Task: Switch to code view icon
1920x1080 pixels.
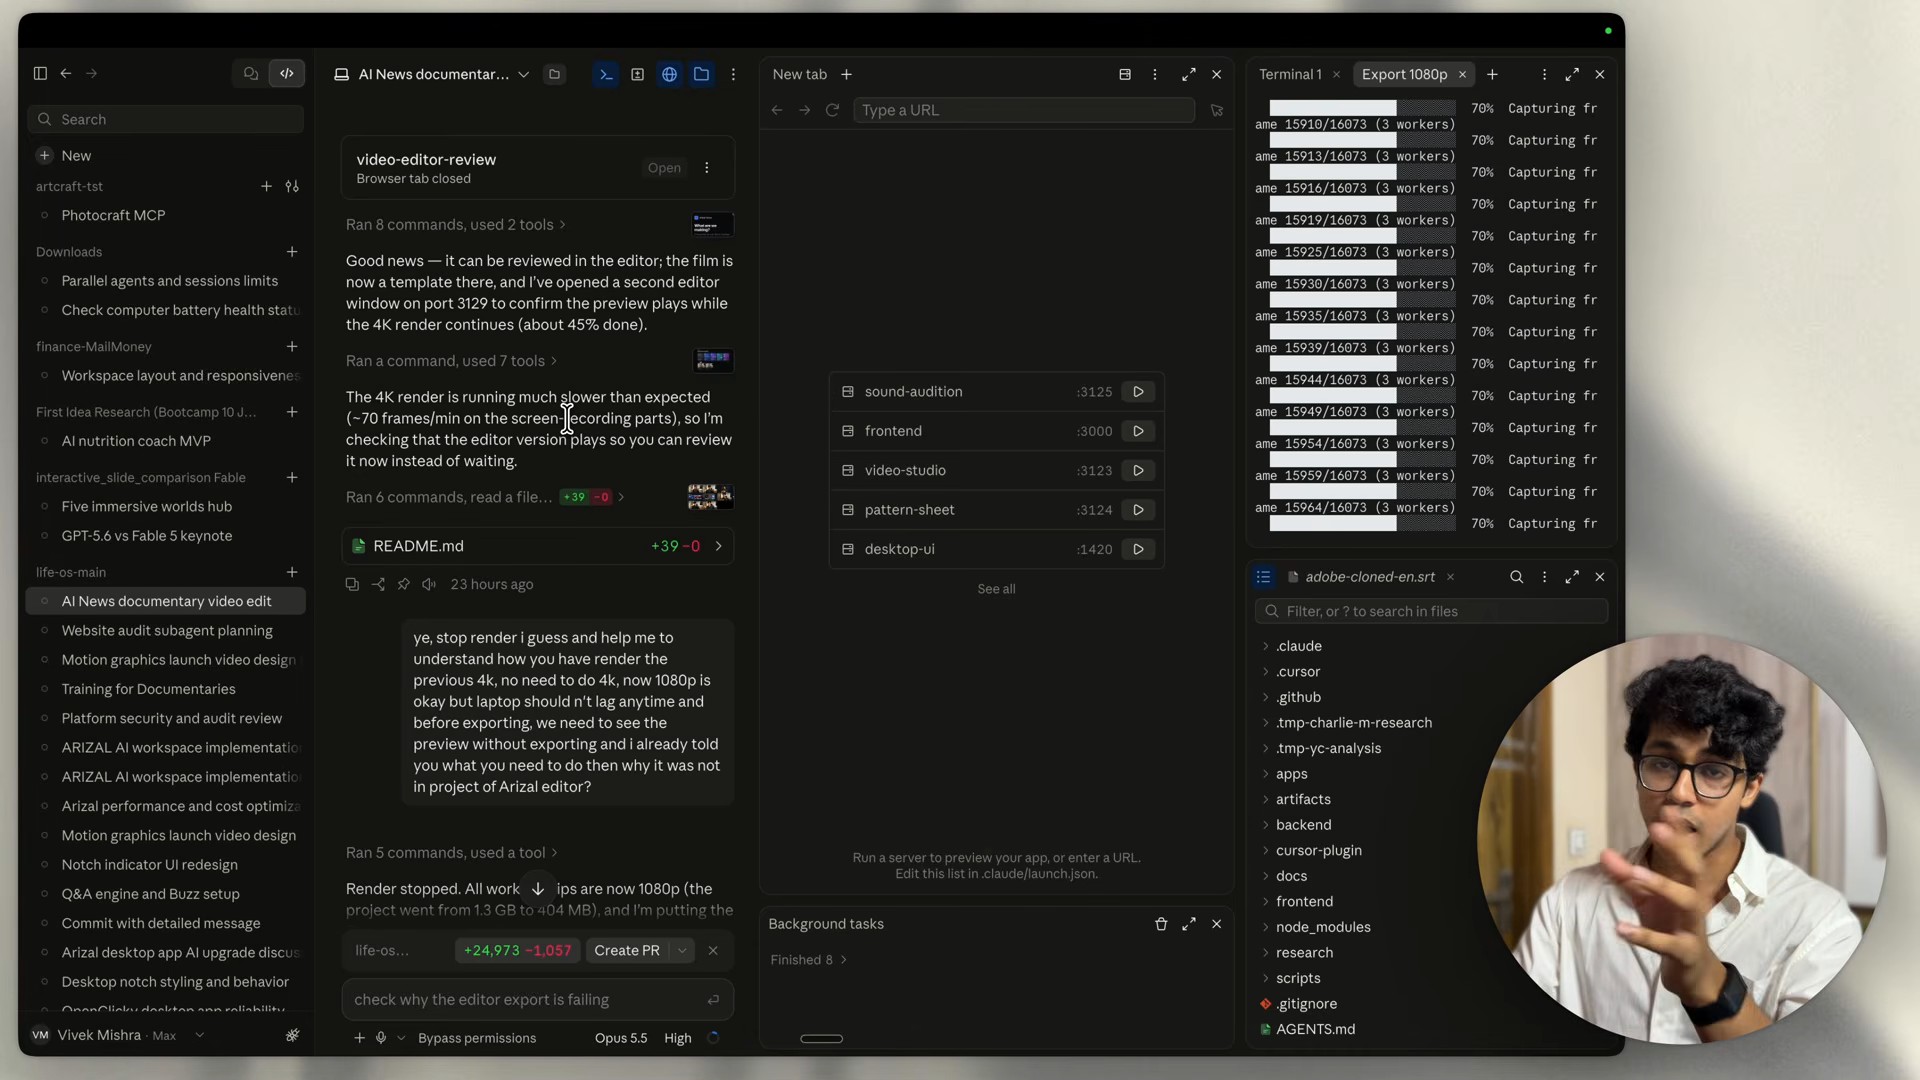Action: click(287, 73)
